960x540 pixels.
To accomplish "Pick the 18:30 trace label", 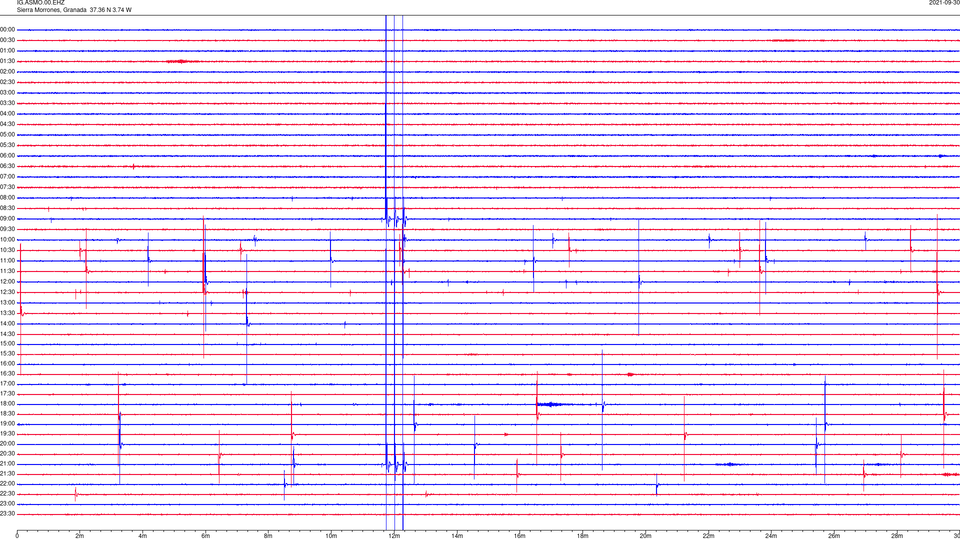I will coord(7,414).
